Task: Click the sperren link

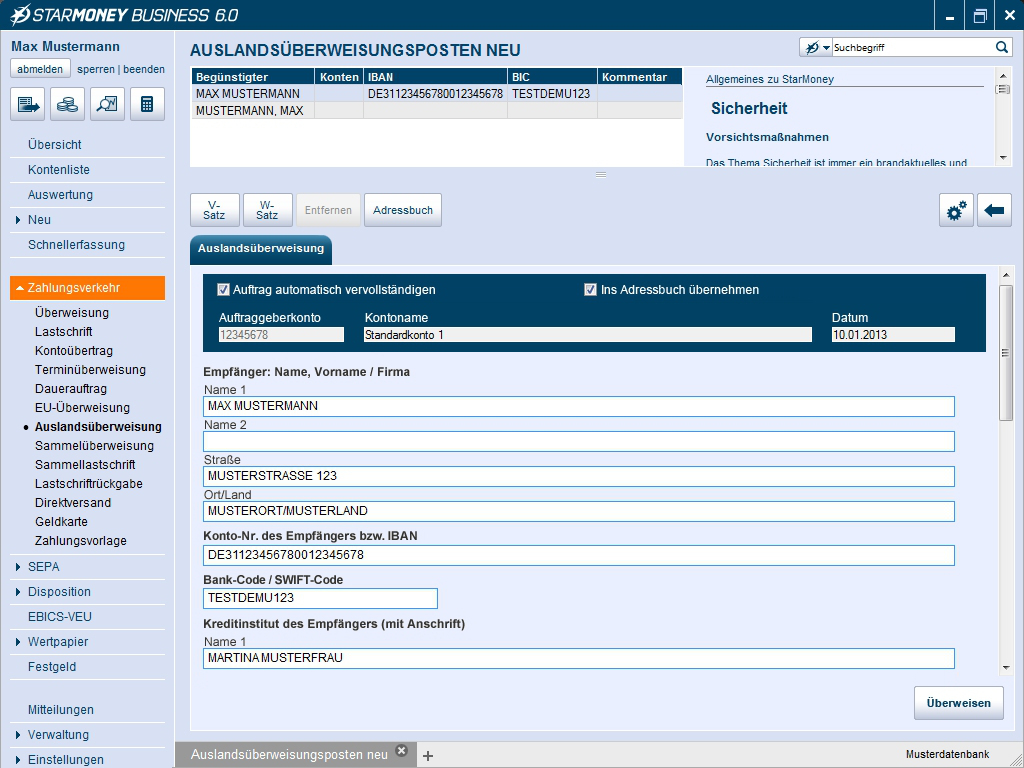Action: (95, 69)
